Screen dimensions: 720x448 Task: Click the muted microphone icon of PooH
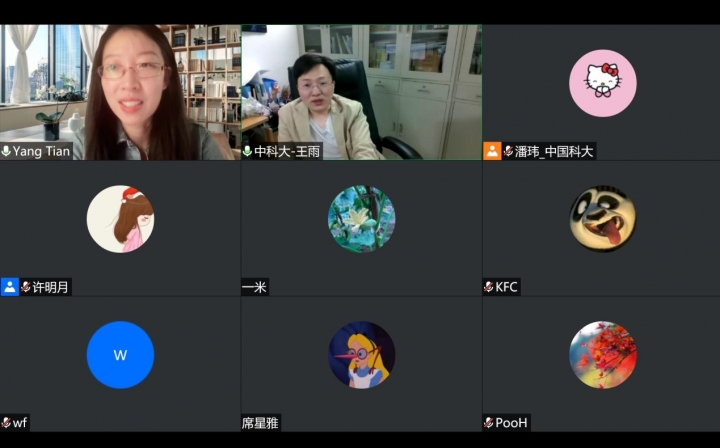[489, 422]
